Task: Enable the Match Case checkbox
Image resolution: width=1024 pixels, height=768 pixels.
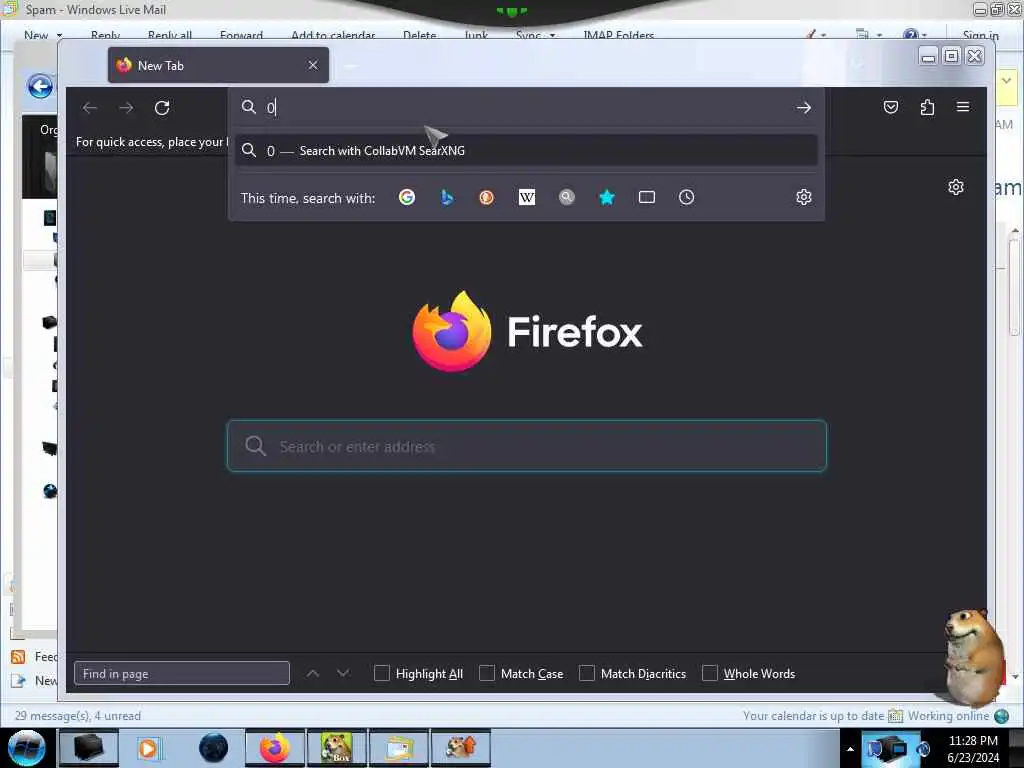Action: (x=487, y=673)
